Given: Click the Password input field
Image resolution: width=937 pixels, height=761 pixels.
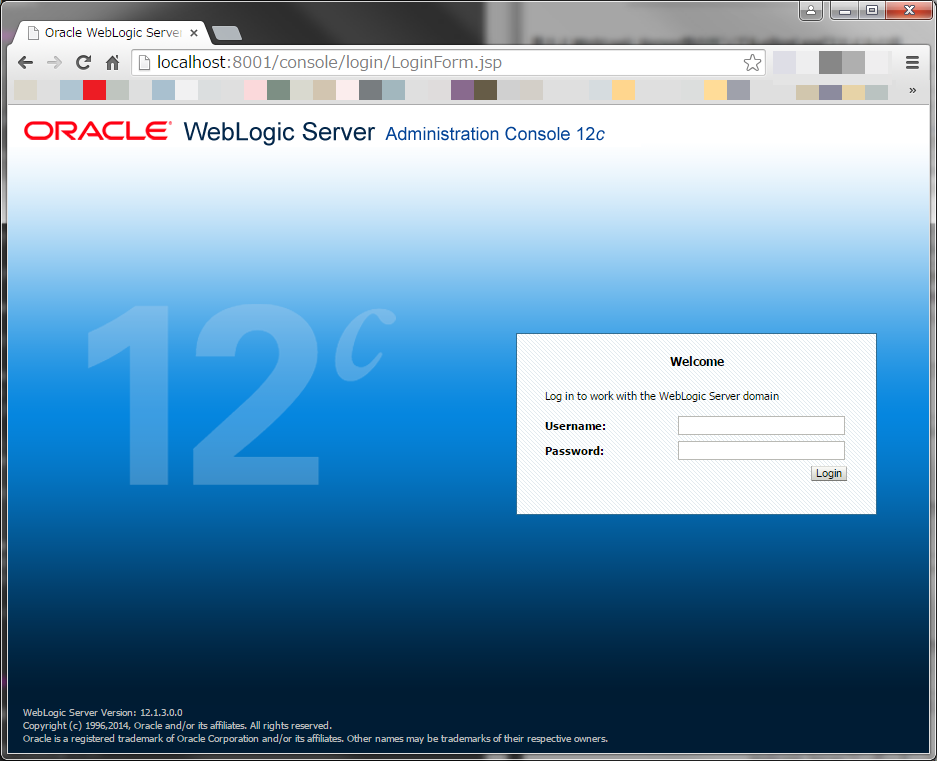Looking at the screenshot, I should point(761,450).
